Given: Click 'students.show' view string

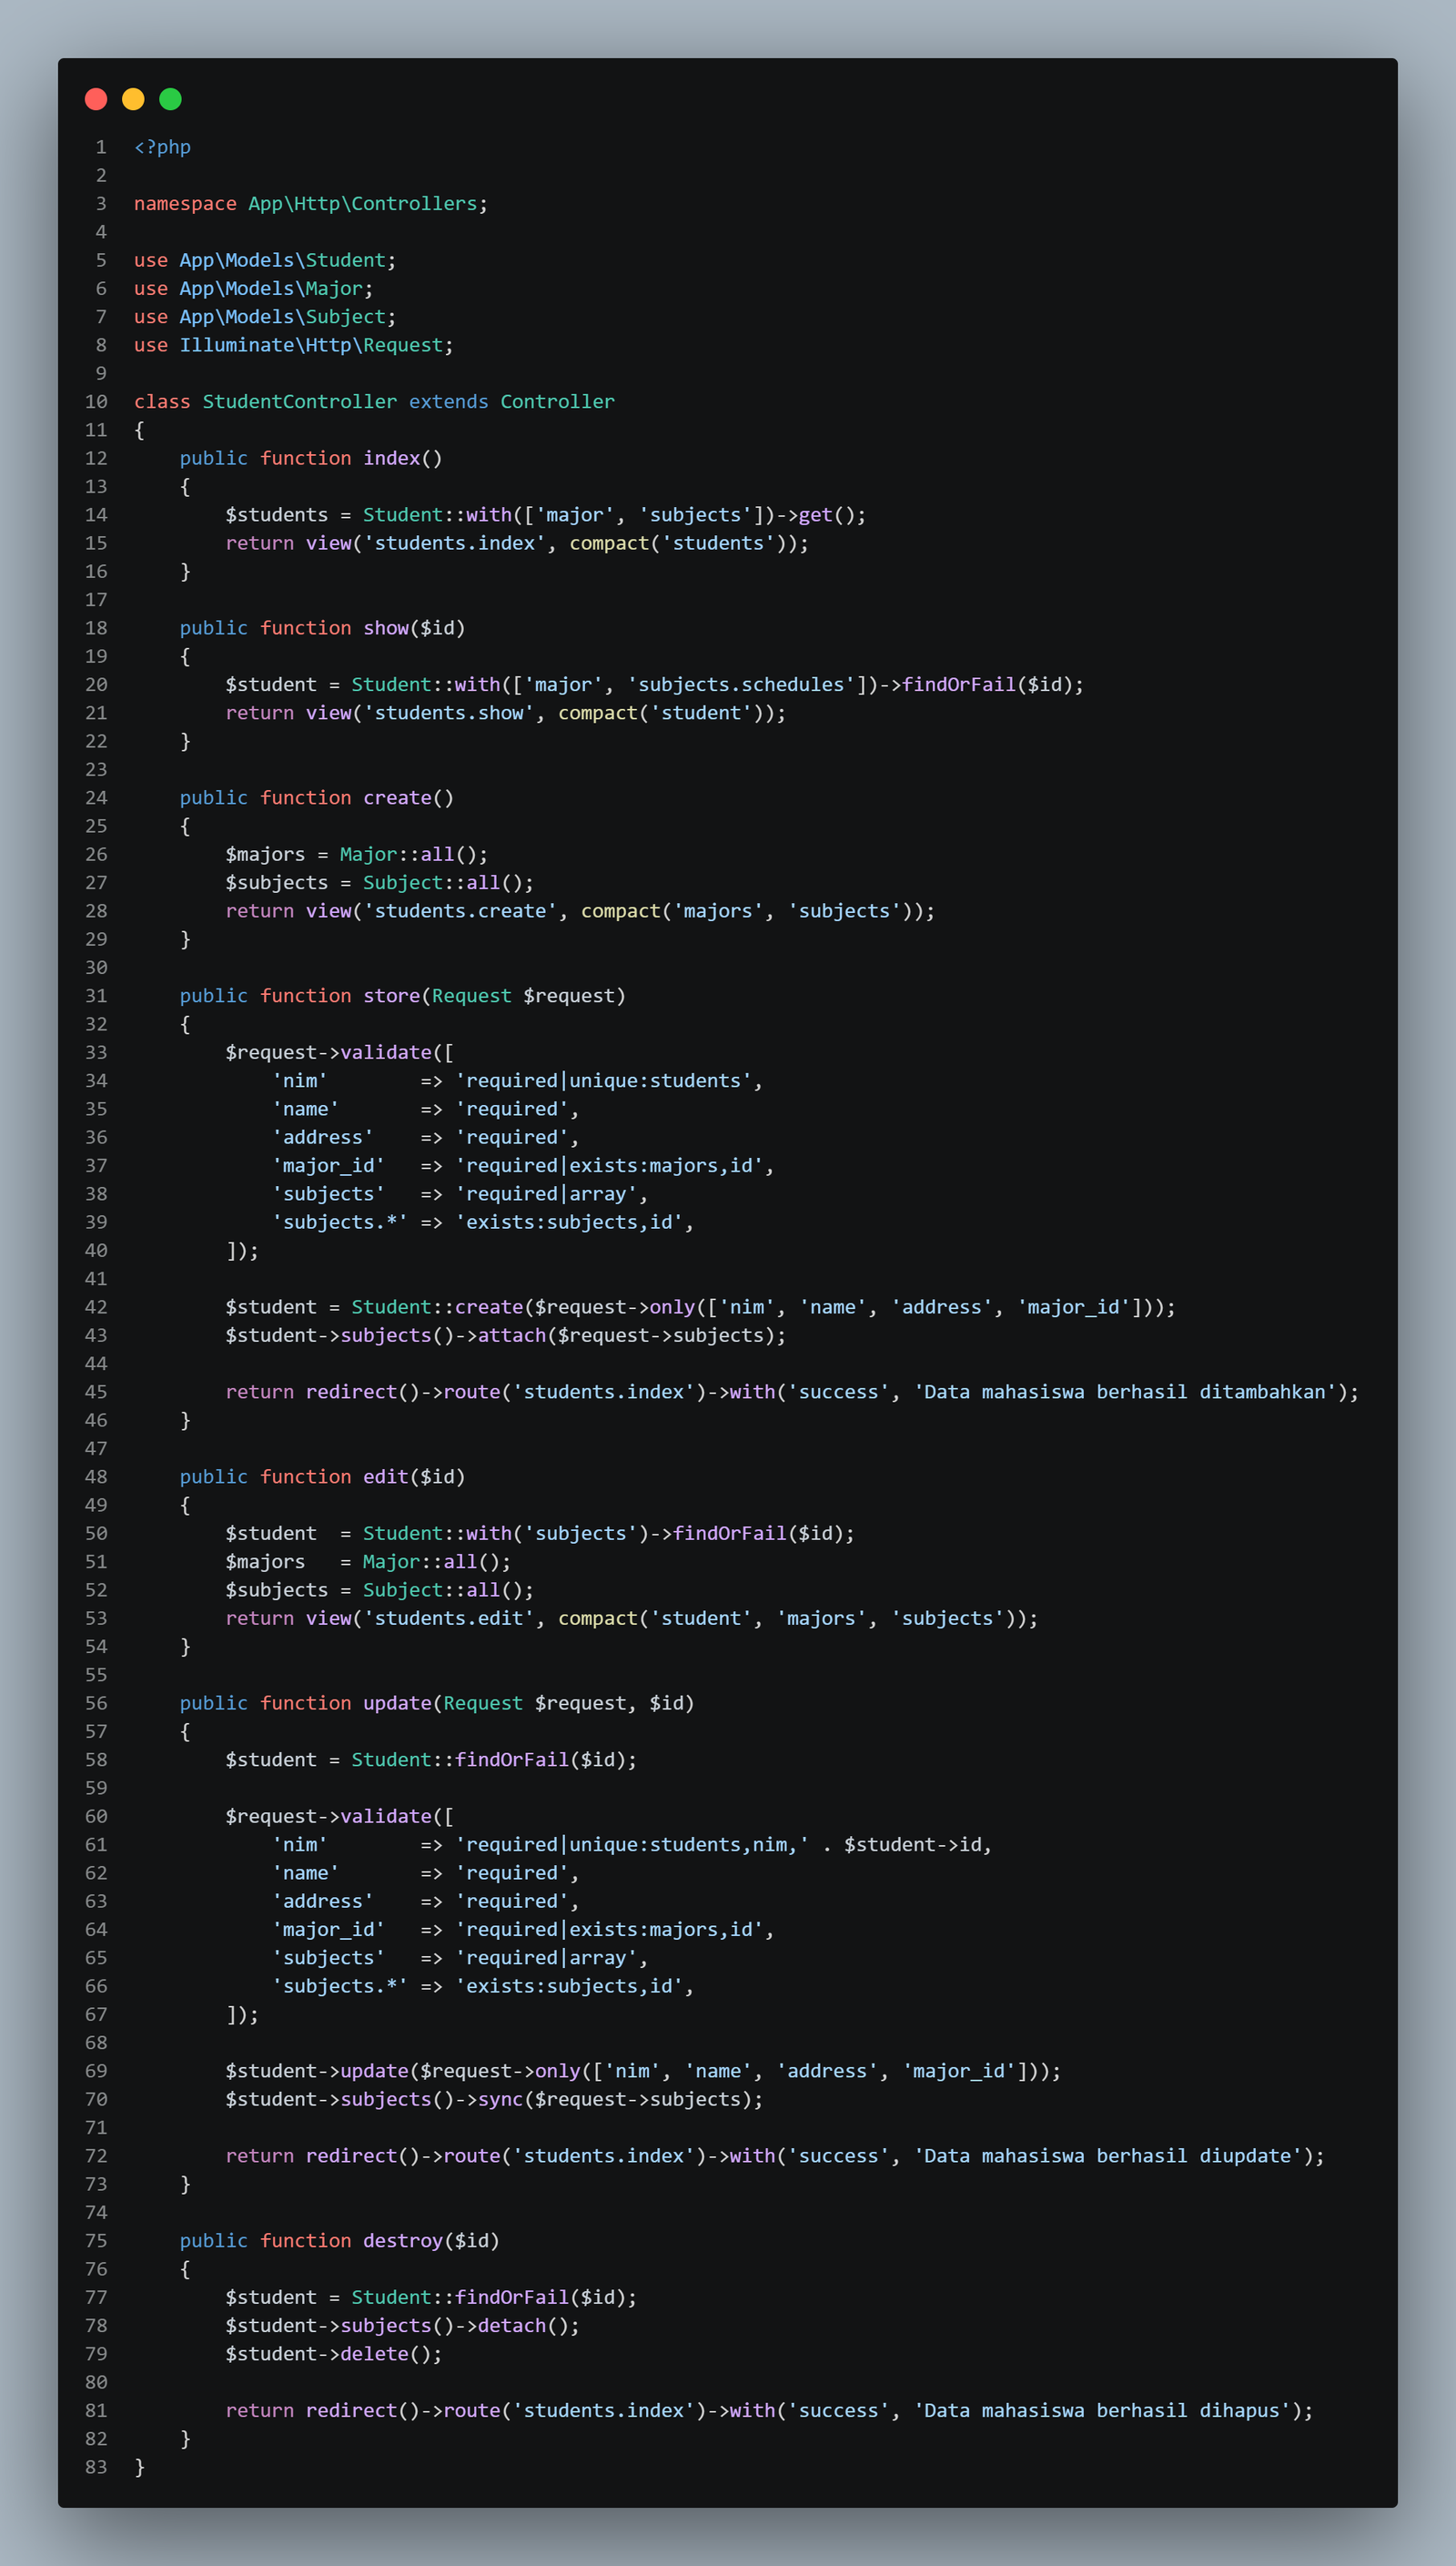Looking at the screenshot, I should (449, 713).
